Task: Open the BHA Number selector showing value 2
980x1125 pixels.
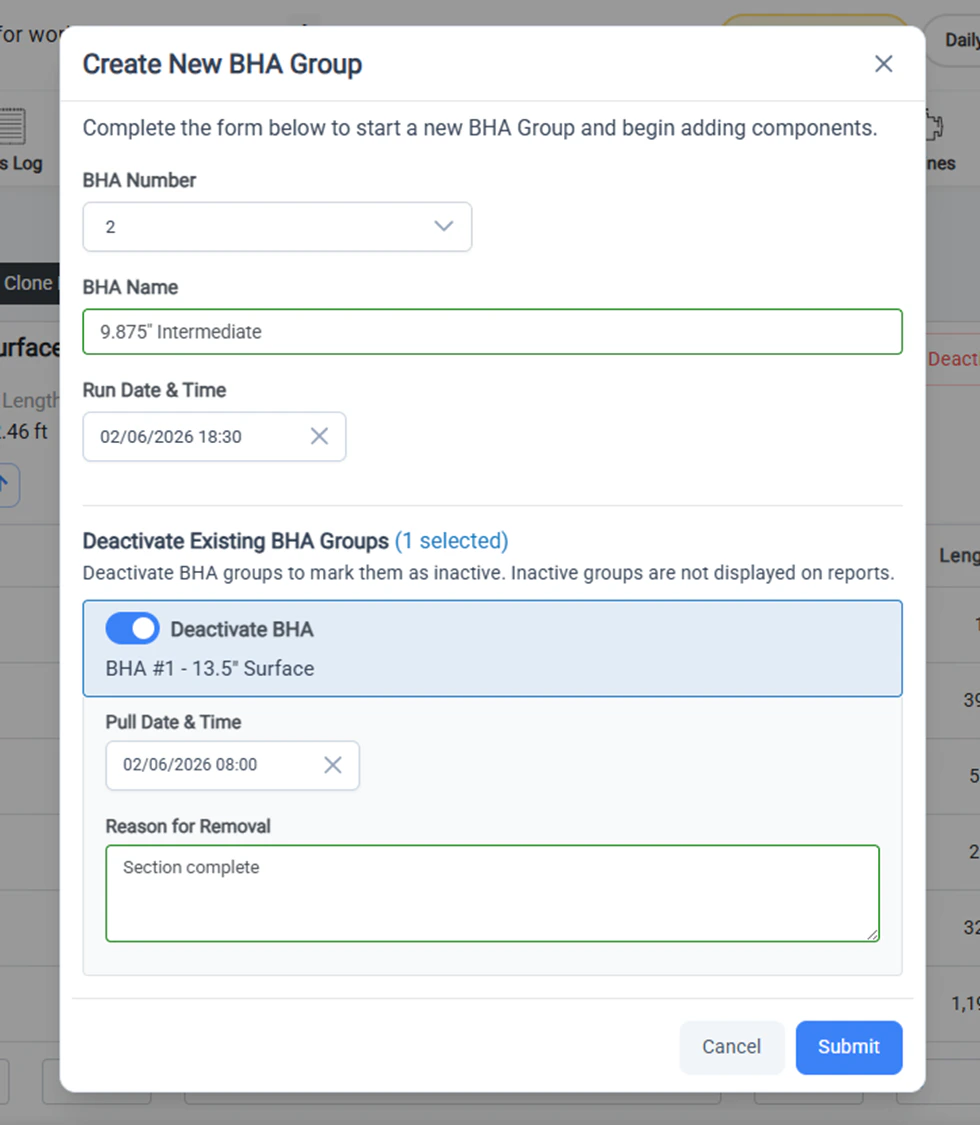Action: point(277,226)
